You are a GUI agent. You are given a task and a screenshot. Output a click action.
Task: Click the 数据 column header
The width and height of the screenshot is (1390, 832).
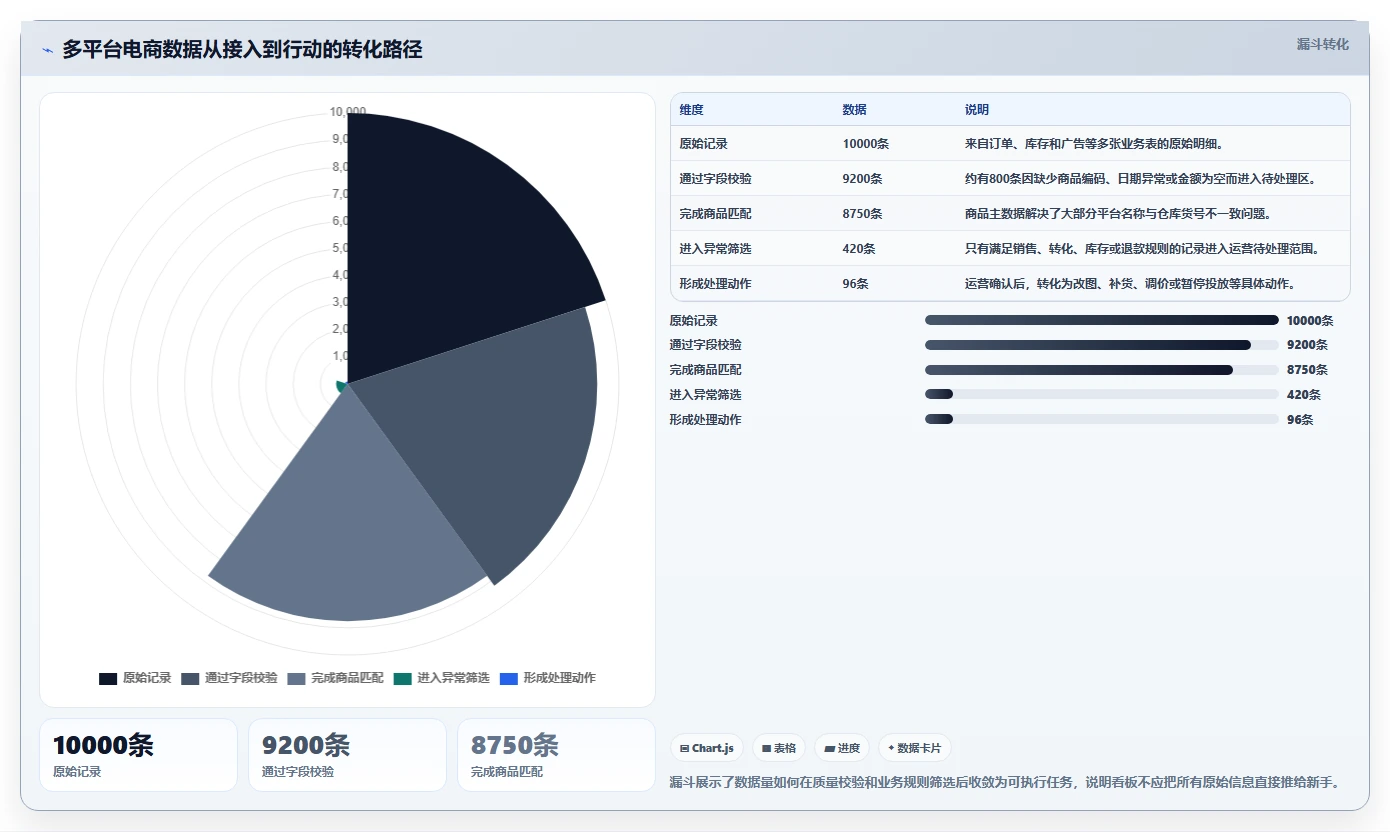click(854, 110)
